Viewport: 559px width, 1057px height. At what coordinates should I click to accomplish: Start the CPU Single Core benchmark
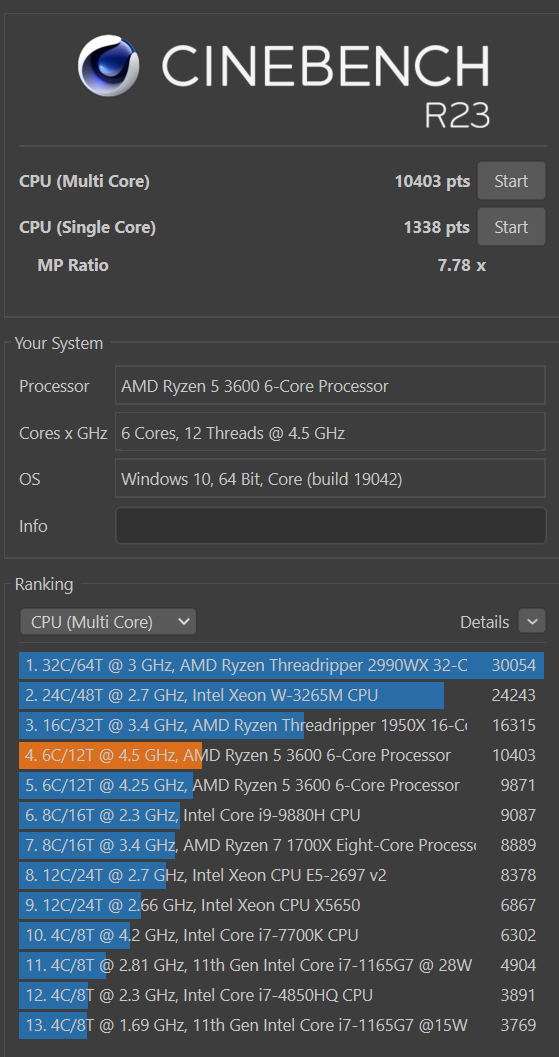point(511,227)
